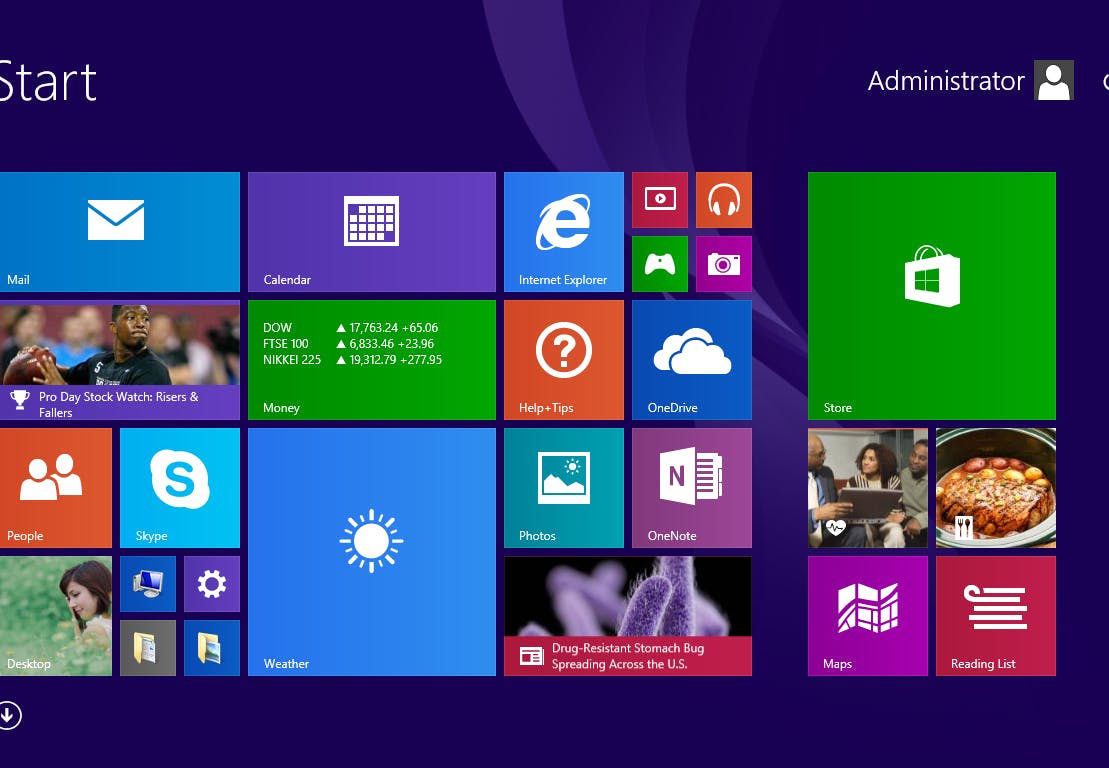Open the folder tile with gray background

(x=148, y=648)
